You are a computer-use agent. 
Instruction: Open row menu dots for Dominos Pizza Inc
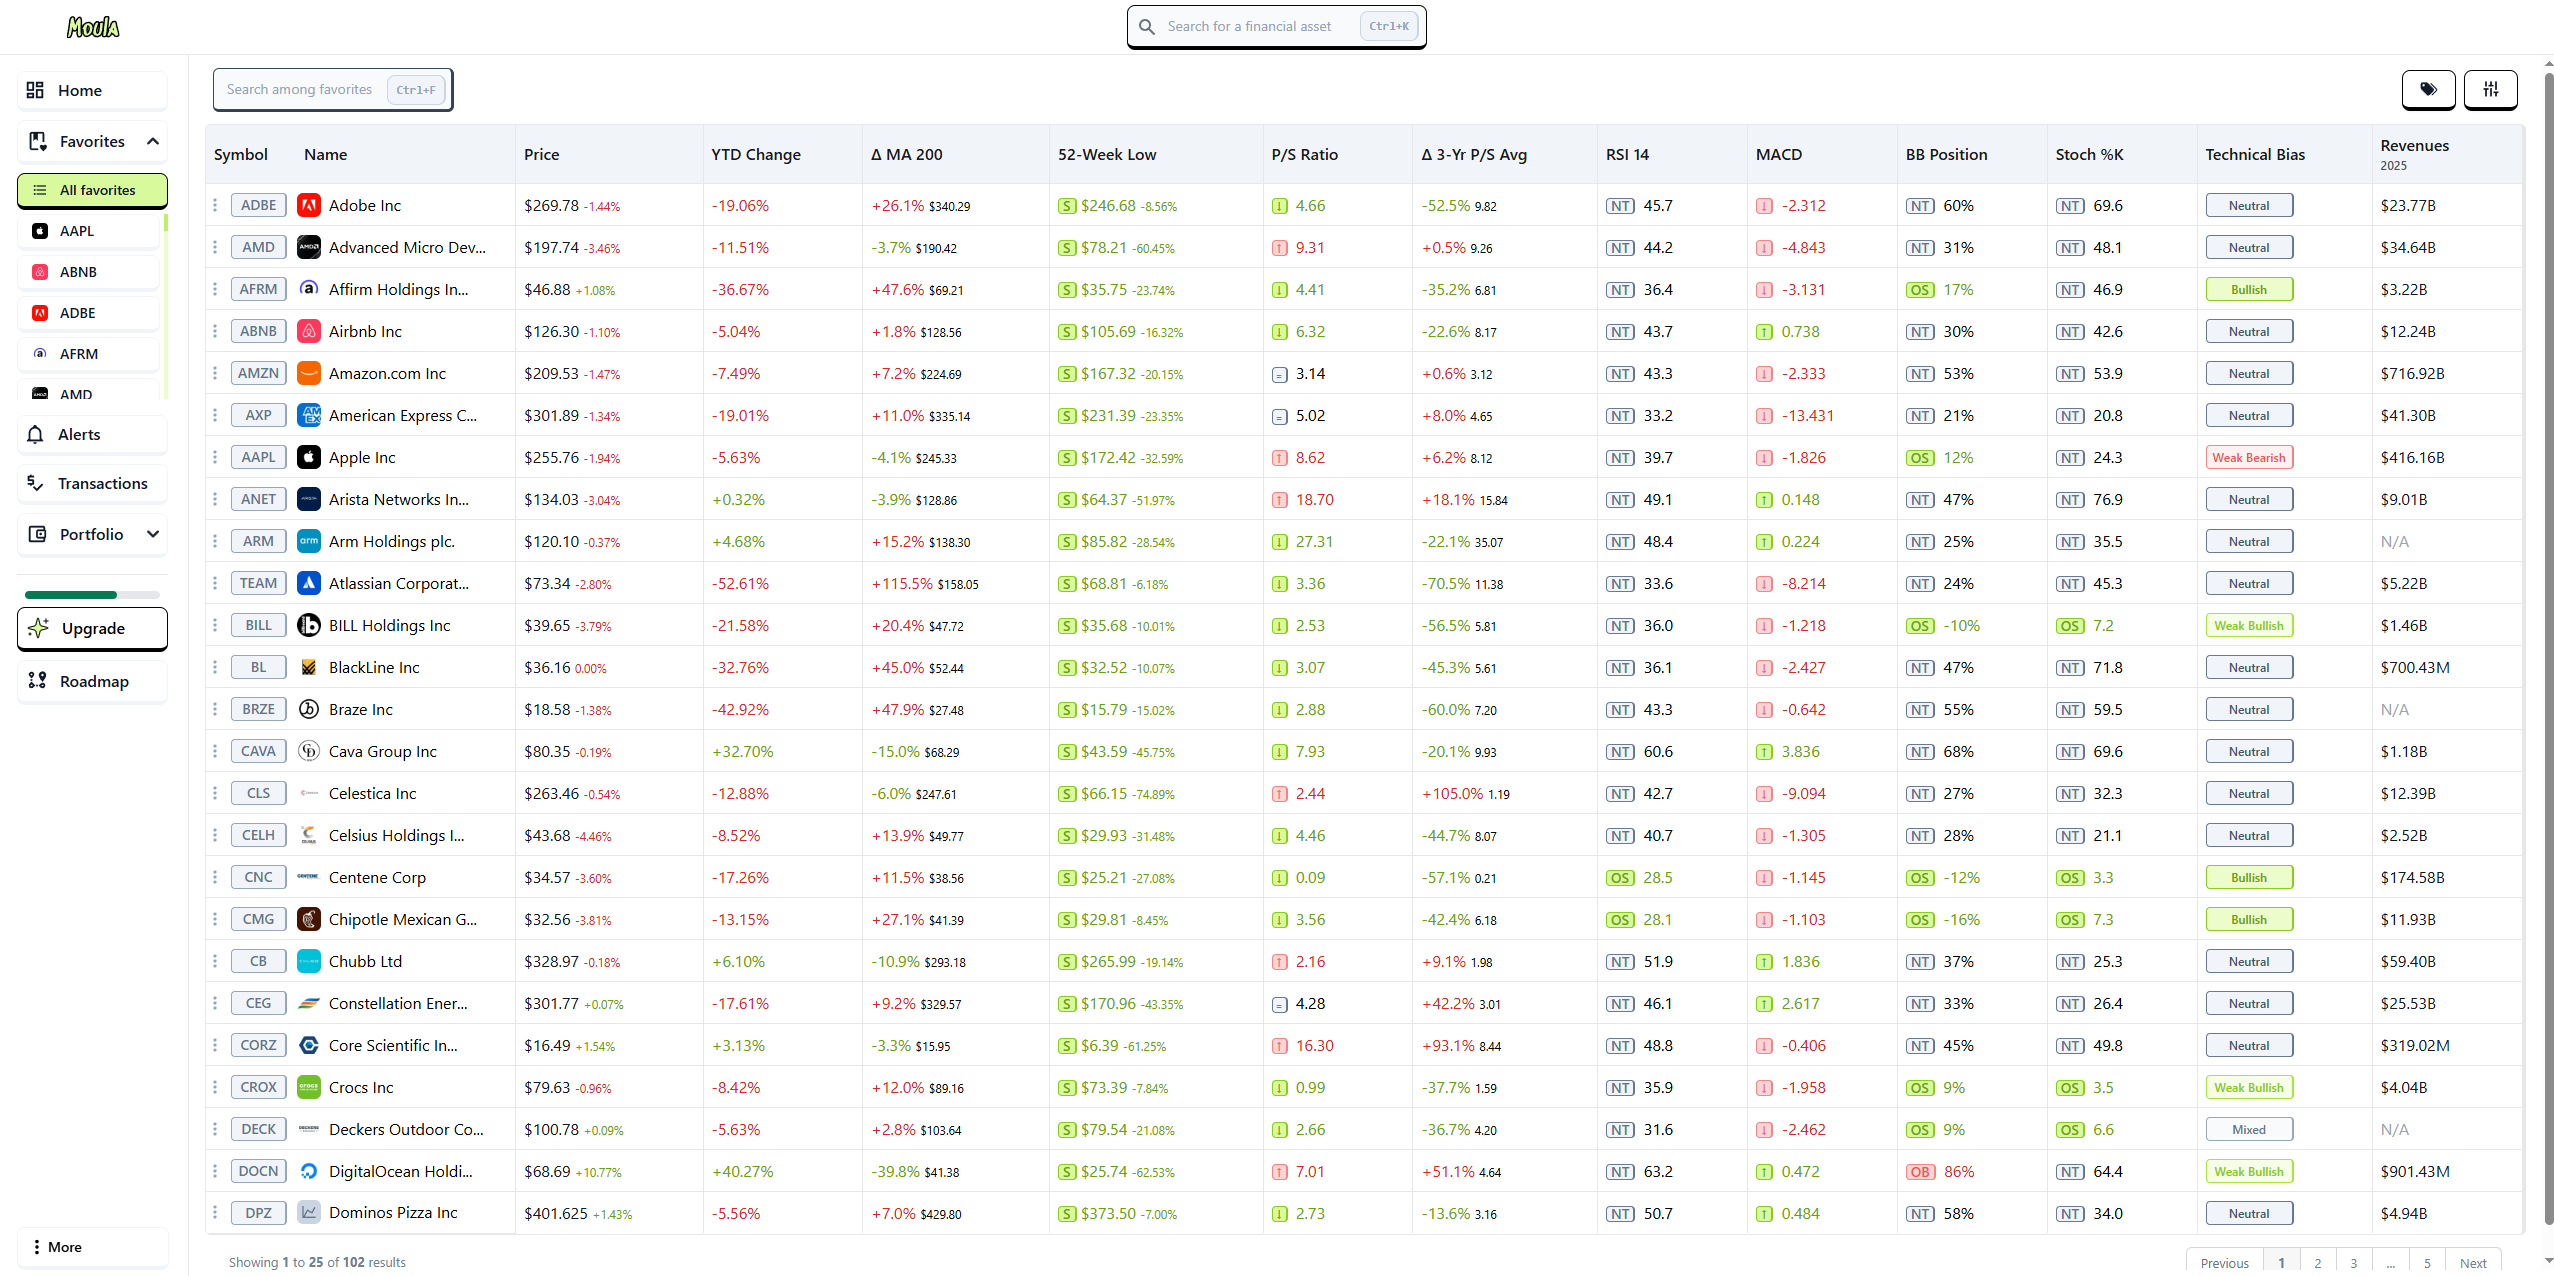tap(215, 1213)
